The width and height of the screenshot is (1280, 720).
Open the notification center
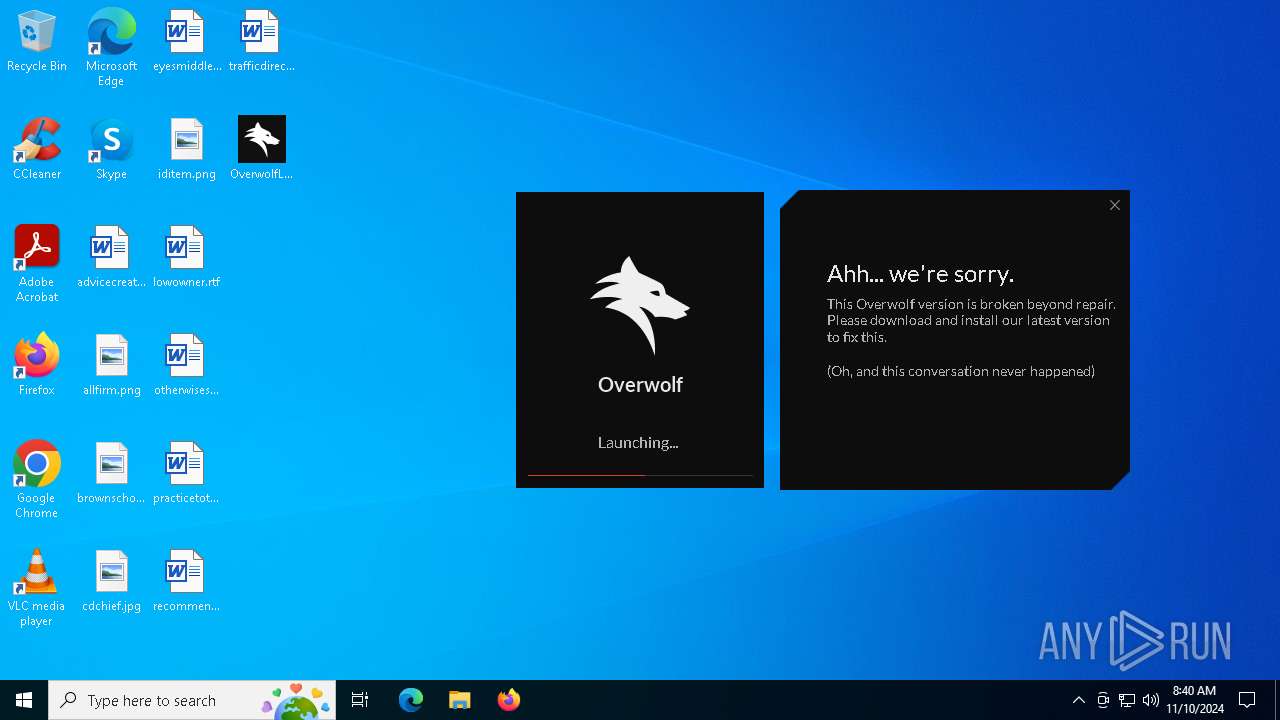click(1247, 700)
